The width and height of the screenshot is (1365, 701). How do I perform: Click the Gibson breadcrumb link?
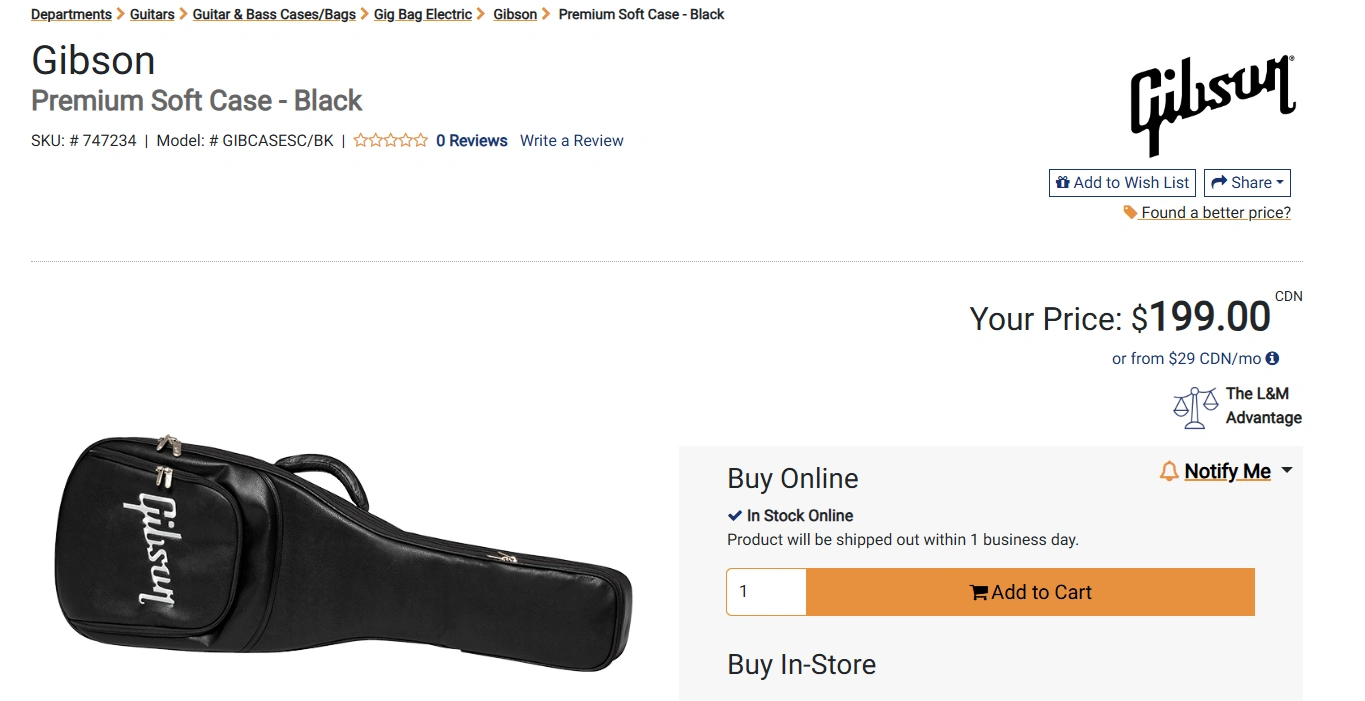(515, 15)
